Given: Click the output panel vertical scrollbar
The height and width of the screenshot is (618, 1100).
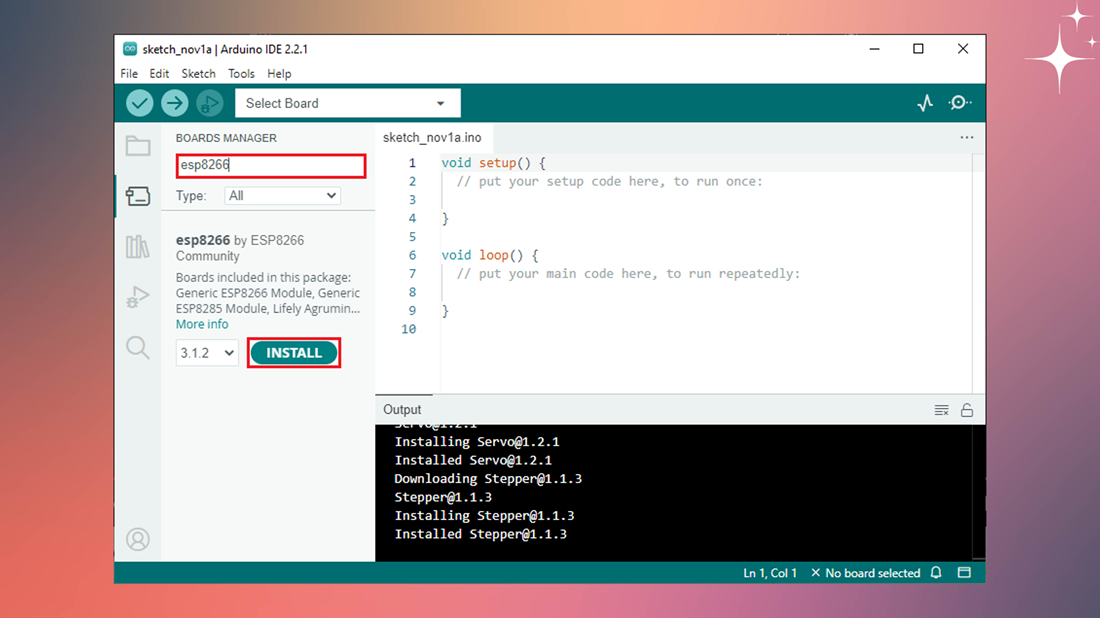Looking at the screenshot, I should click(x=979, y=491).
